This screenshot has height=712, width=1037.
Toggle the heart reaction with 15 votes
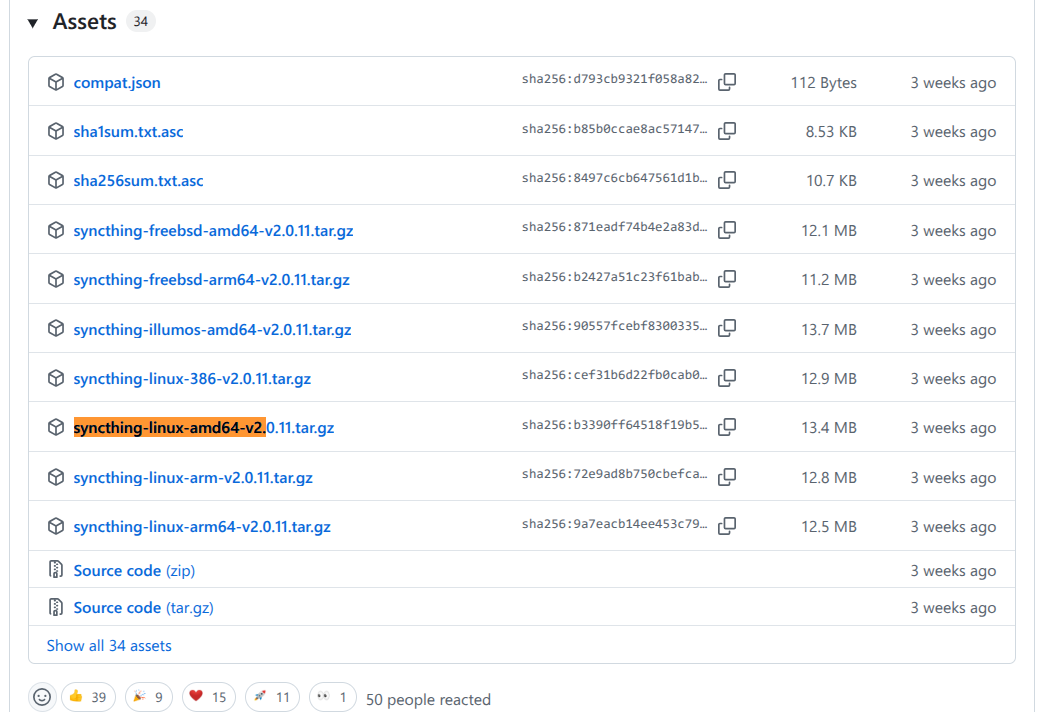click(207, 698)
